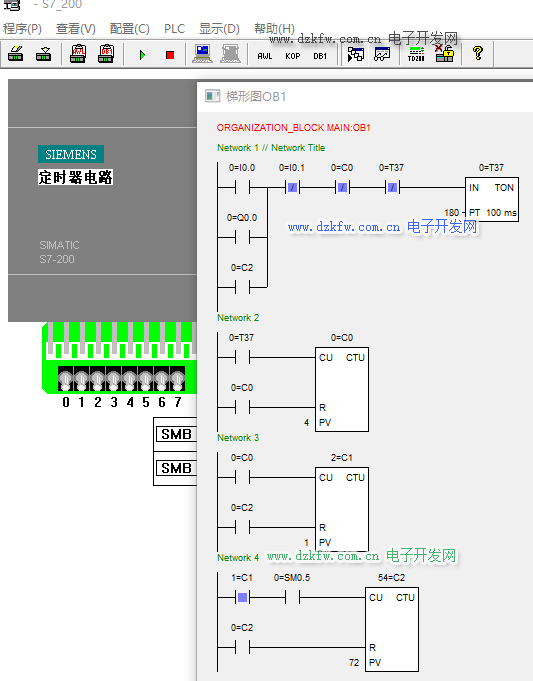Click the paste AWL program icon
Viewport: 533px width, 681px height.
tap(78, 54)
